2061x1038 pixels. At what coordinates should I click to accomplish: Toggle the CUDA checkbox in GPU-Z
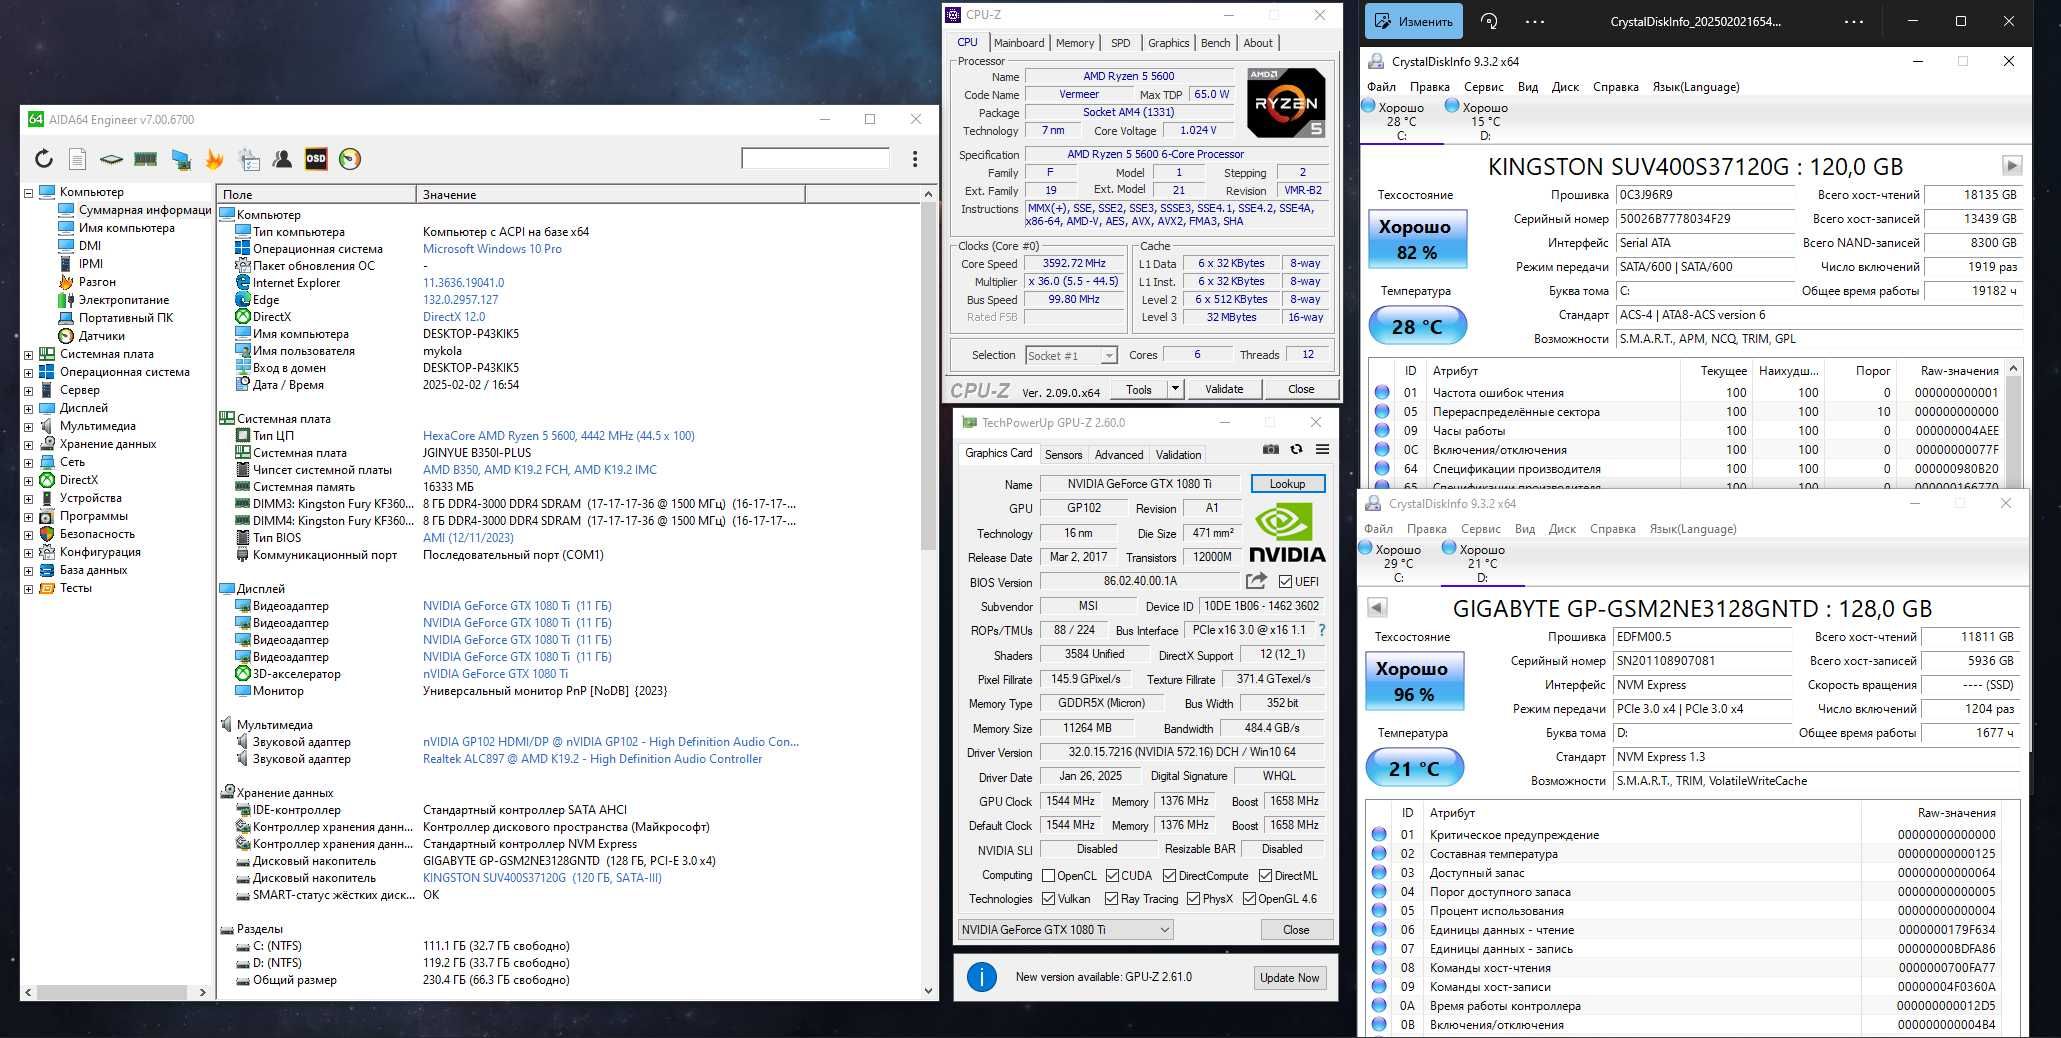tap(1112, 875)
